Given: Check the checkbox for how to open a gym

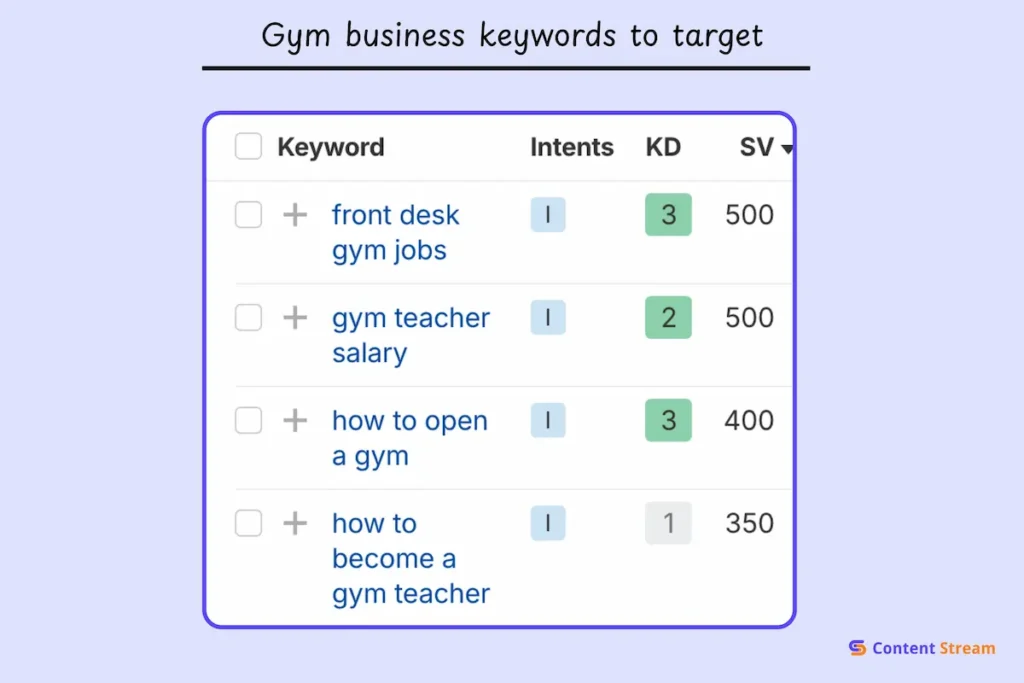Looking at the screenshot, I should 247,420.
